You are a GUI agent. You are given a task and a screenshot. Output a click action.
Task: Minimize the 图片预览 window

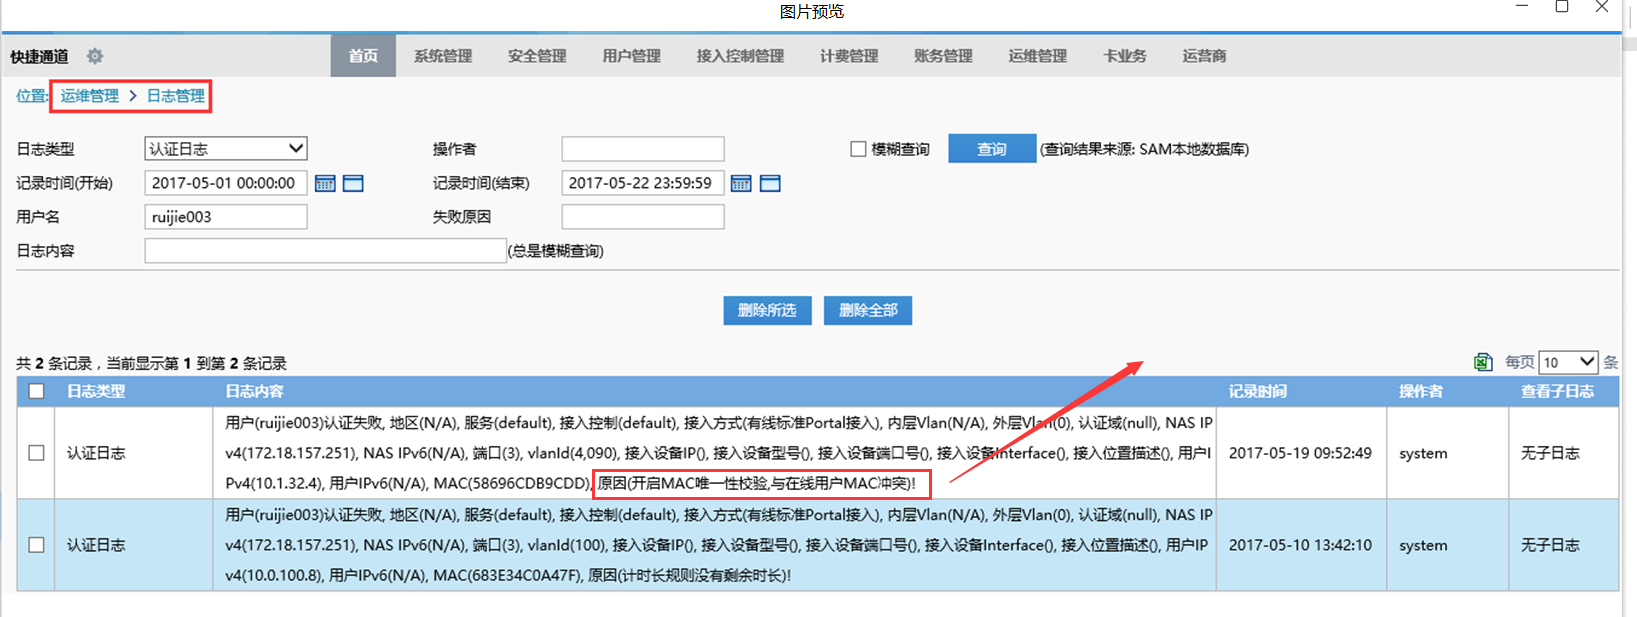1522,7
